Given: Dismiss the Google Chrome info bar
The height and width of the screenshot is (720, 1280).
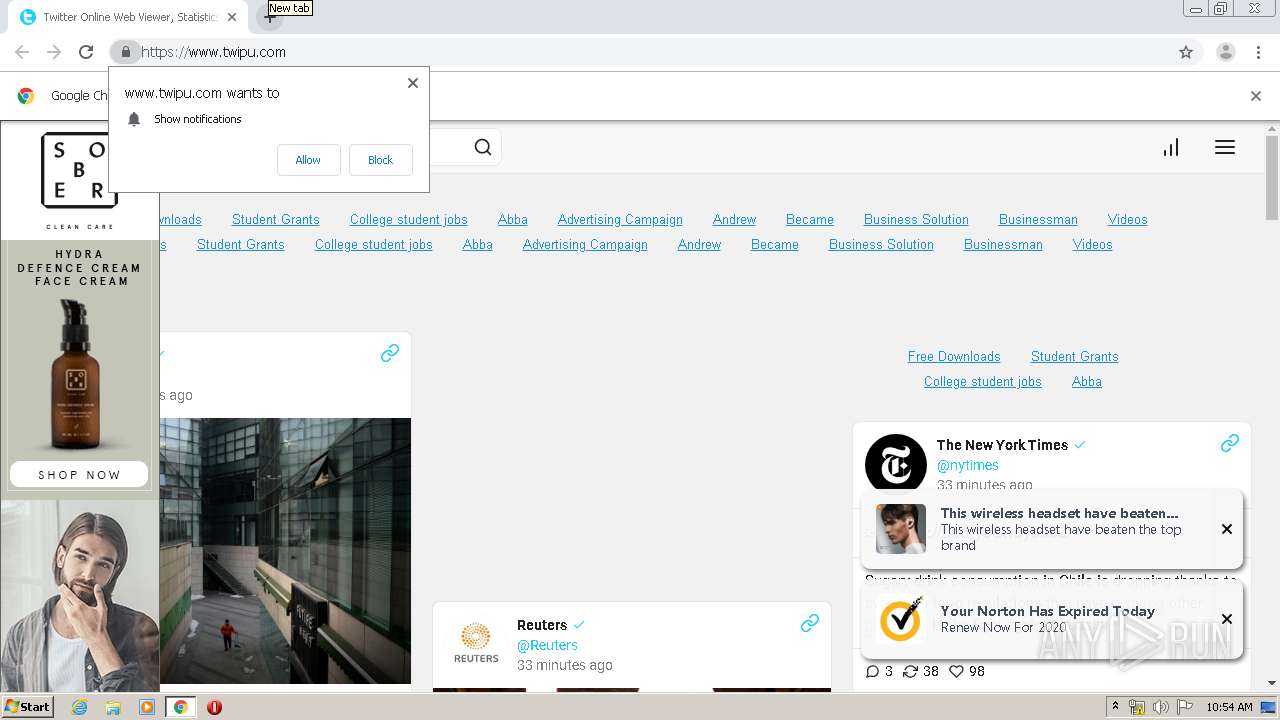Looking at the screenshot, I should 1256,96.
